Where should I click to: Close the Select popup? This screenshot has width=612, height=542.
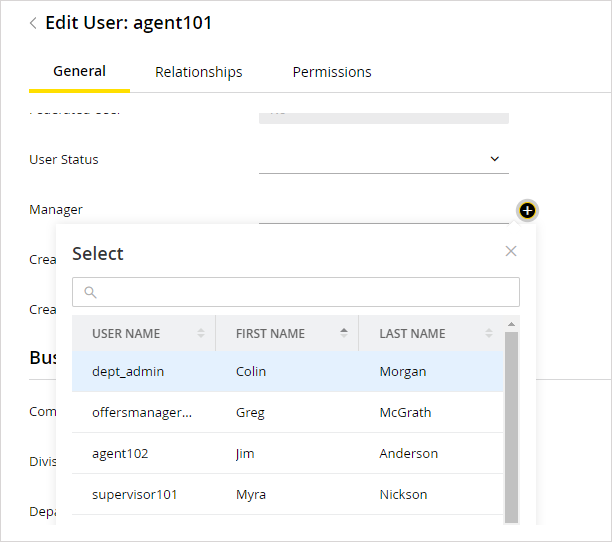[x=511, y=251]
